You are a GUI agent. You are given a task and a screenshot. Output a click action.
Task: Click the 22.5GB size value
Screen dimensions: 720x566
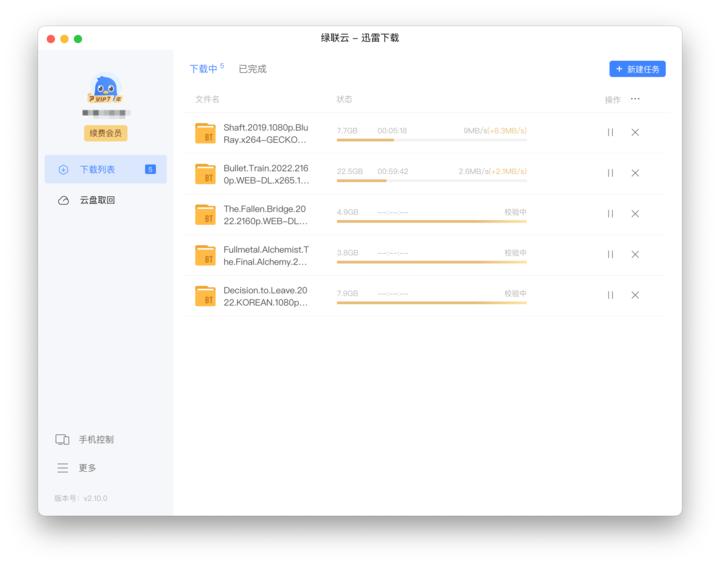tap(350, 171)
